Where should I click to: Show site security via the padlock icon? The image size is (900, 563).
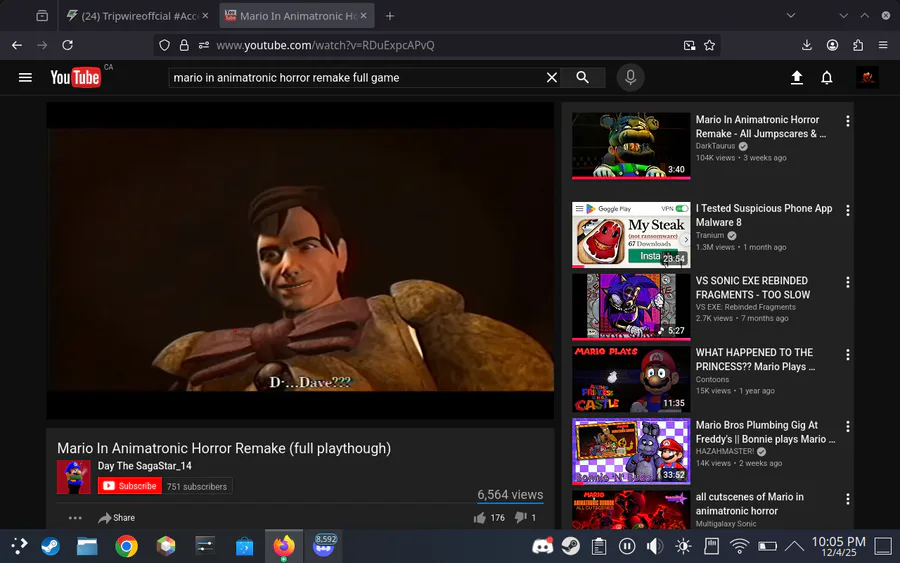click(184, 45)
